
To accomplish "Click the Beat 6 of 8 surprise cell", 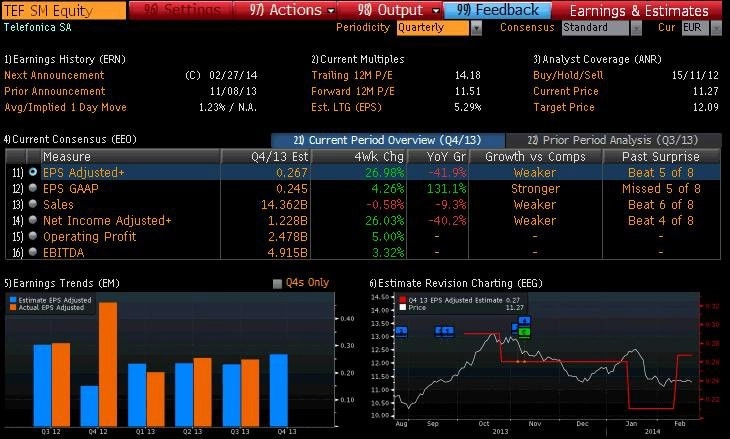I will [x=661, y=204].
